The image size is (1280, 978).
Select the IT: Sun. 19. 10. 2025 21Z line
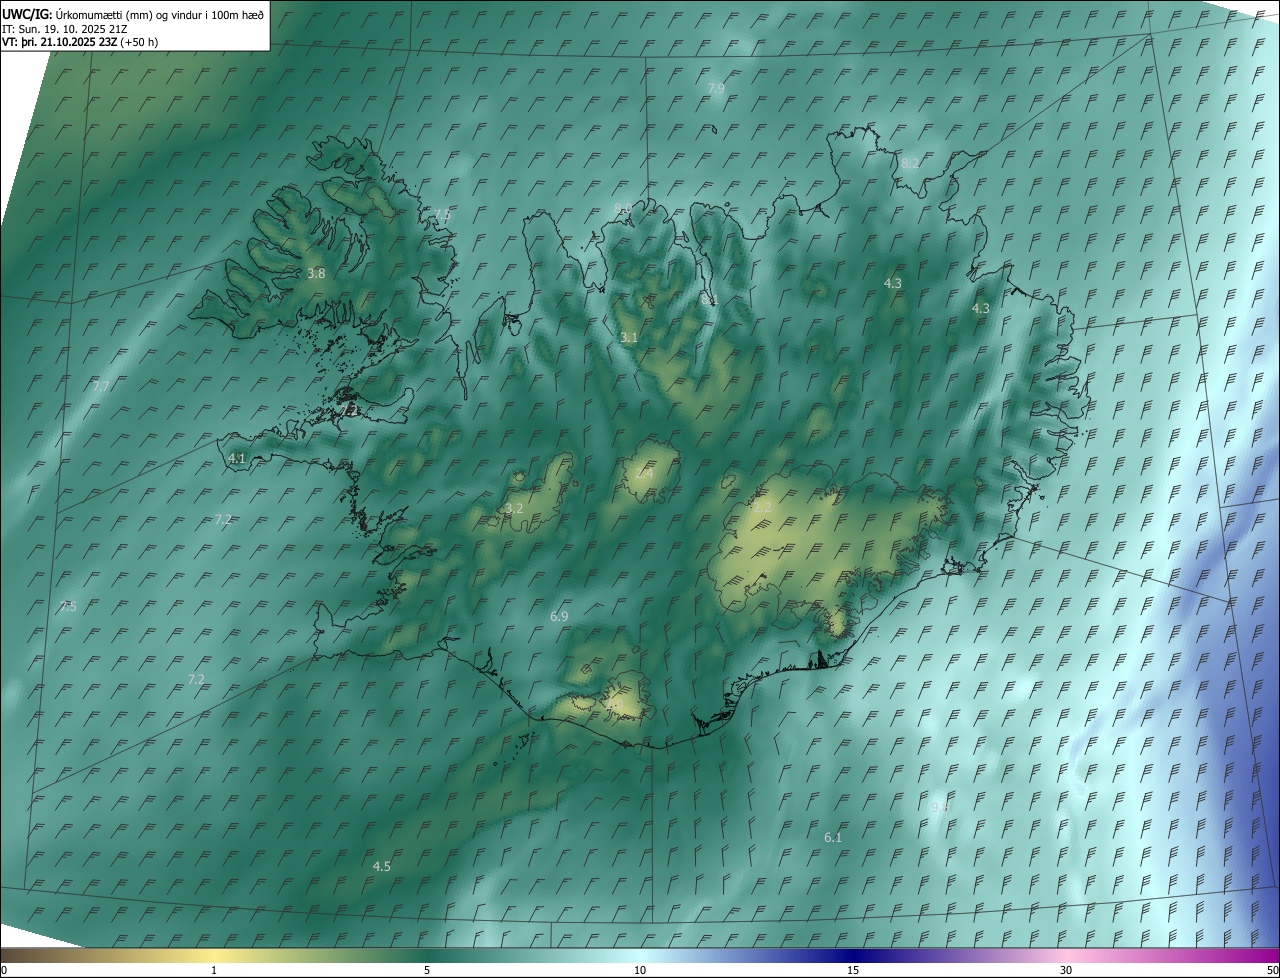click(65, 28)
